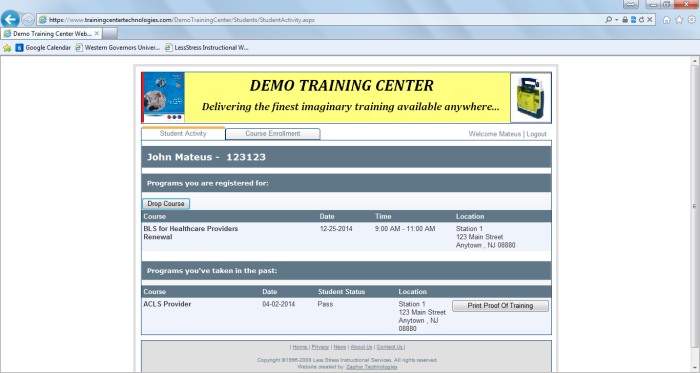Click the 12-25-2014 date cell
Image resolution: width=700 pixels, height=373 pixels.
(x=336, y=228)
